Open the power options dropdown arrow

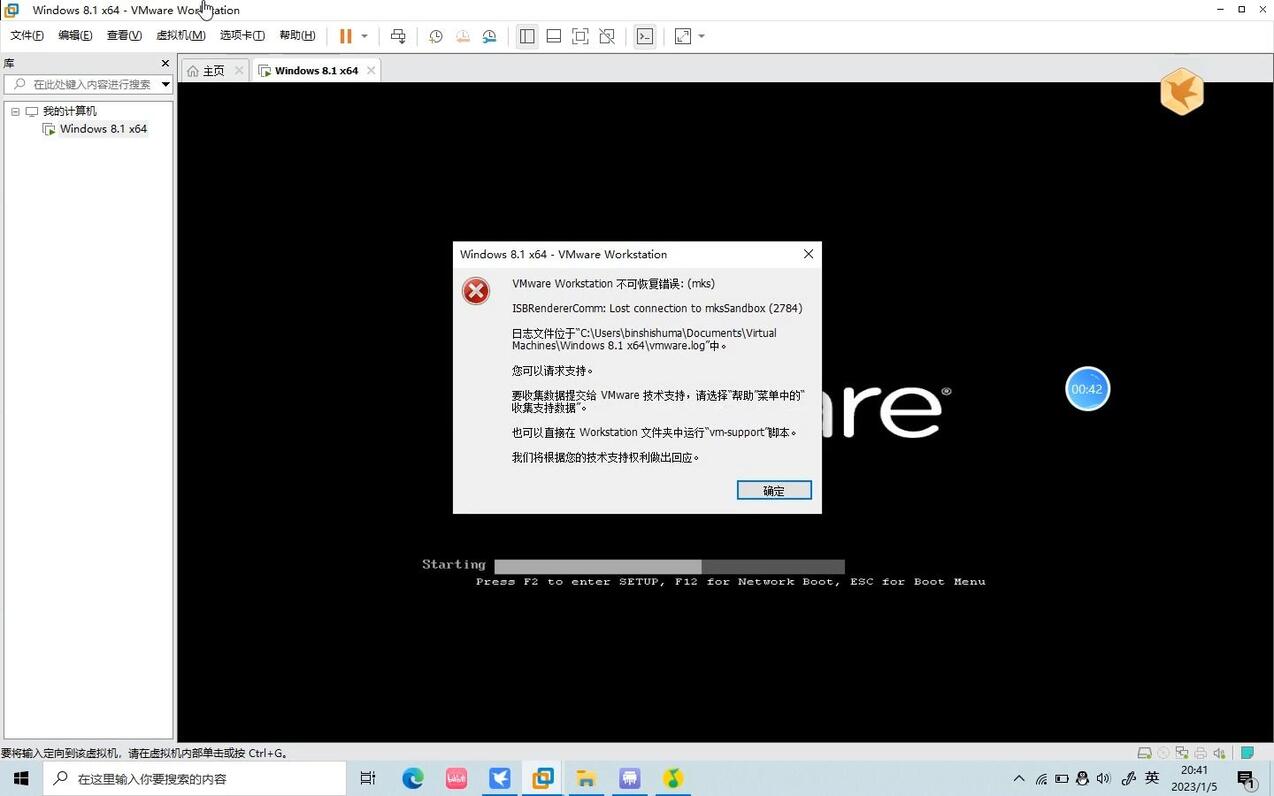(364, 36)
